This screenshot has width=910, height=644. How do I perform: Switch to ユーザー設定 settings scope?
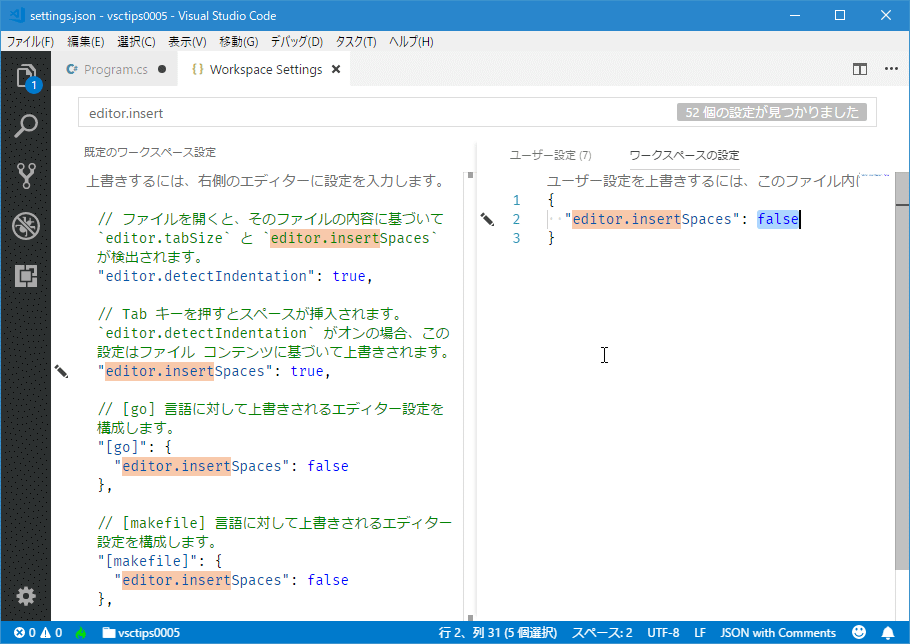pyautogui.click(x=550, y=155)
